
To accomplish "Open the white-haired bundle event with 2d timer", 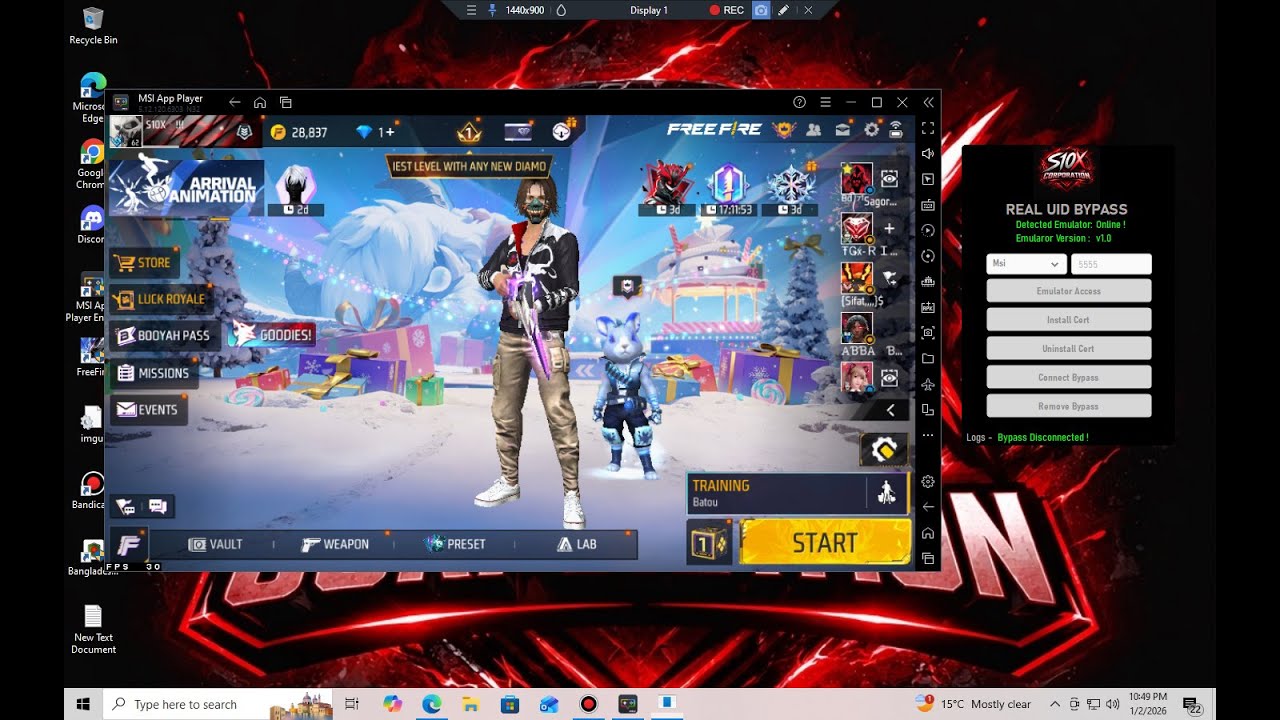I will (x=295, y=190).
